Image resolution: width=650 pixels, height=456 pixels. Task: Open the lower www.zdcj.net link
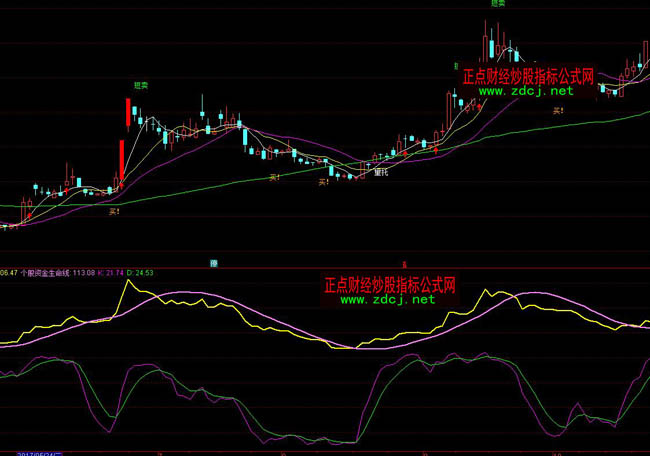coord(388,299)
